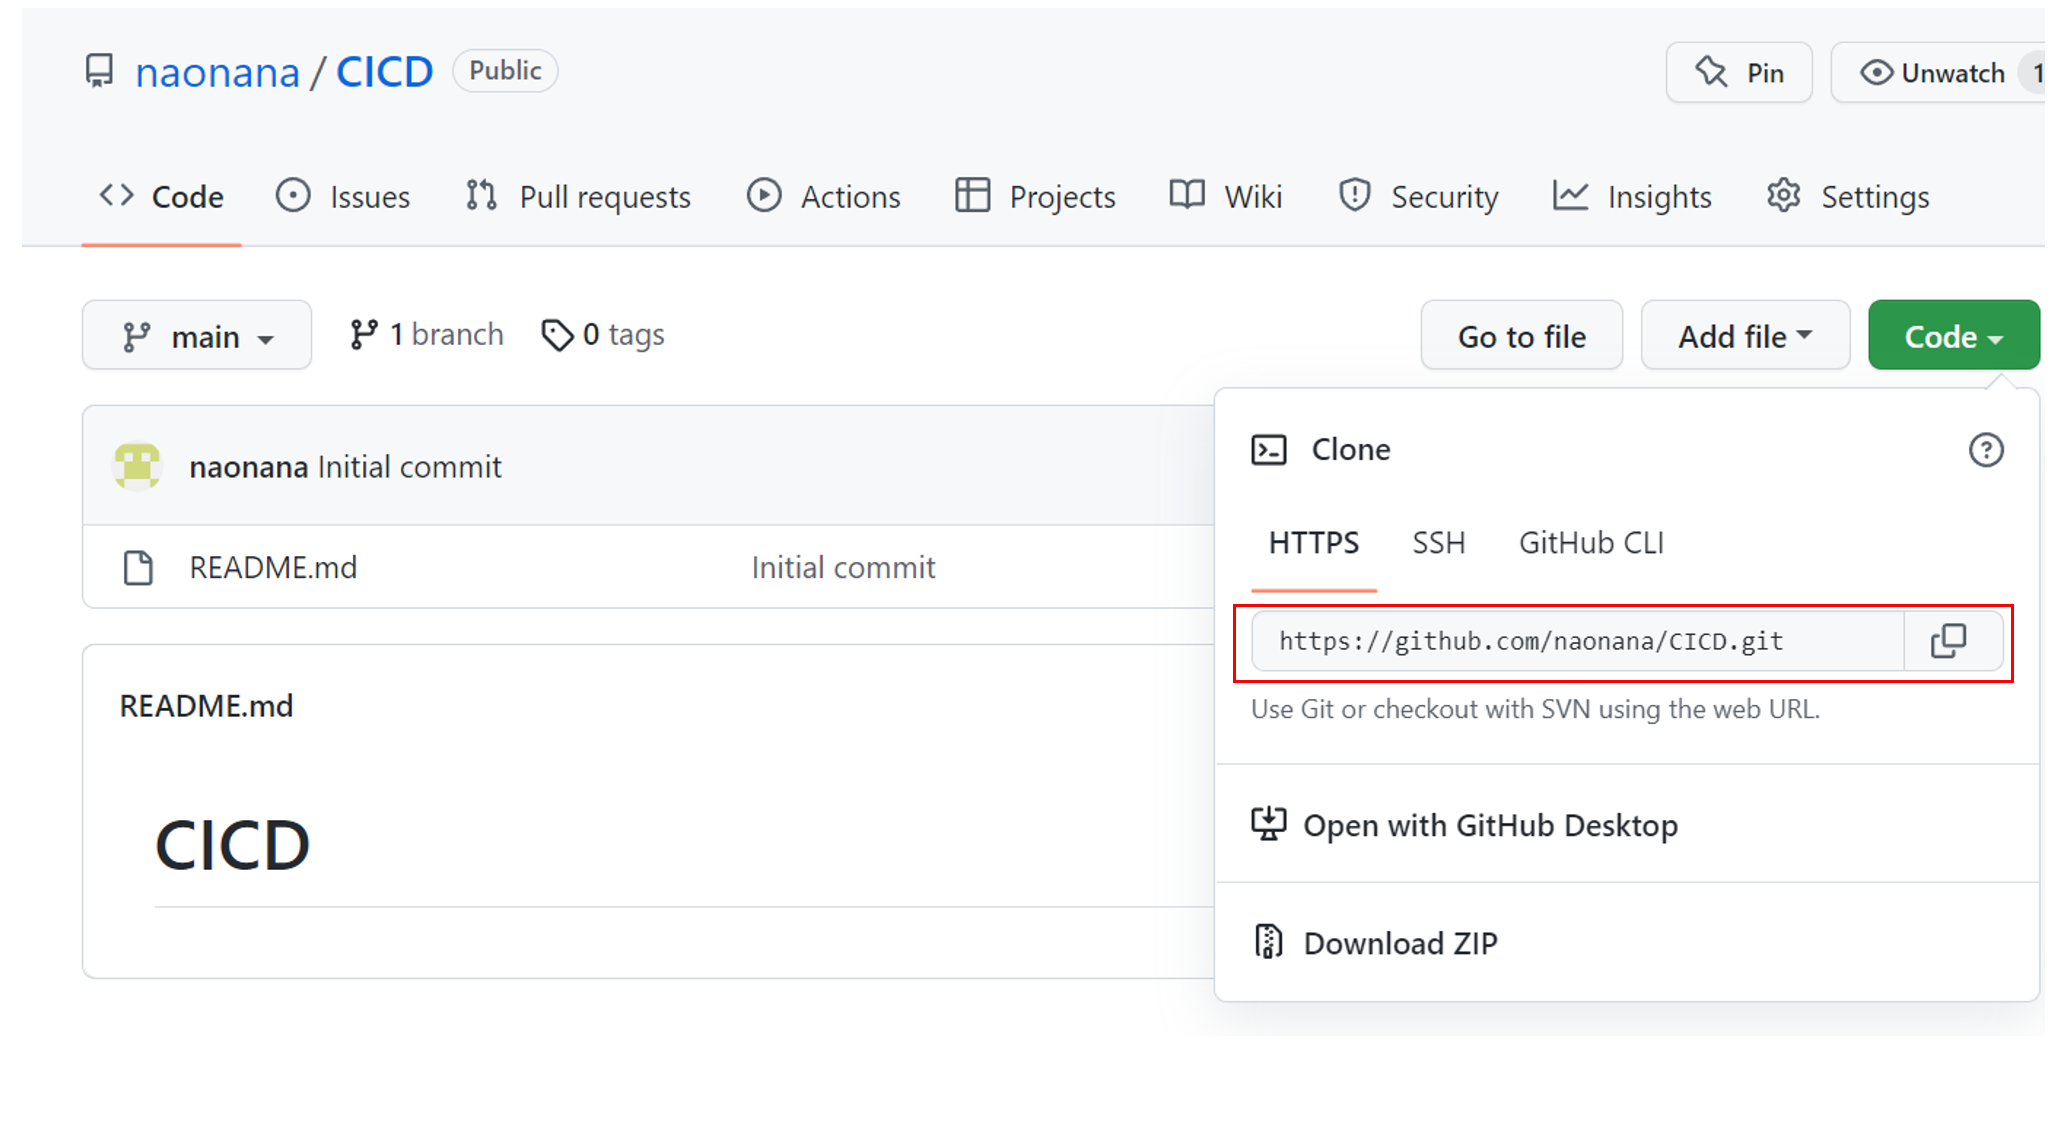The image size is (2056, 1142).
Task: Click the repository book icon beside naonana
Action: click(99, 72)
